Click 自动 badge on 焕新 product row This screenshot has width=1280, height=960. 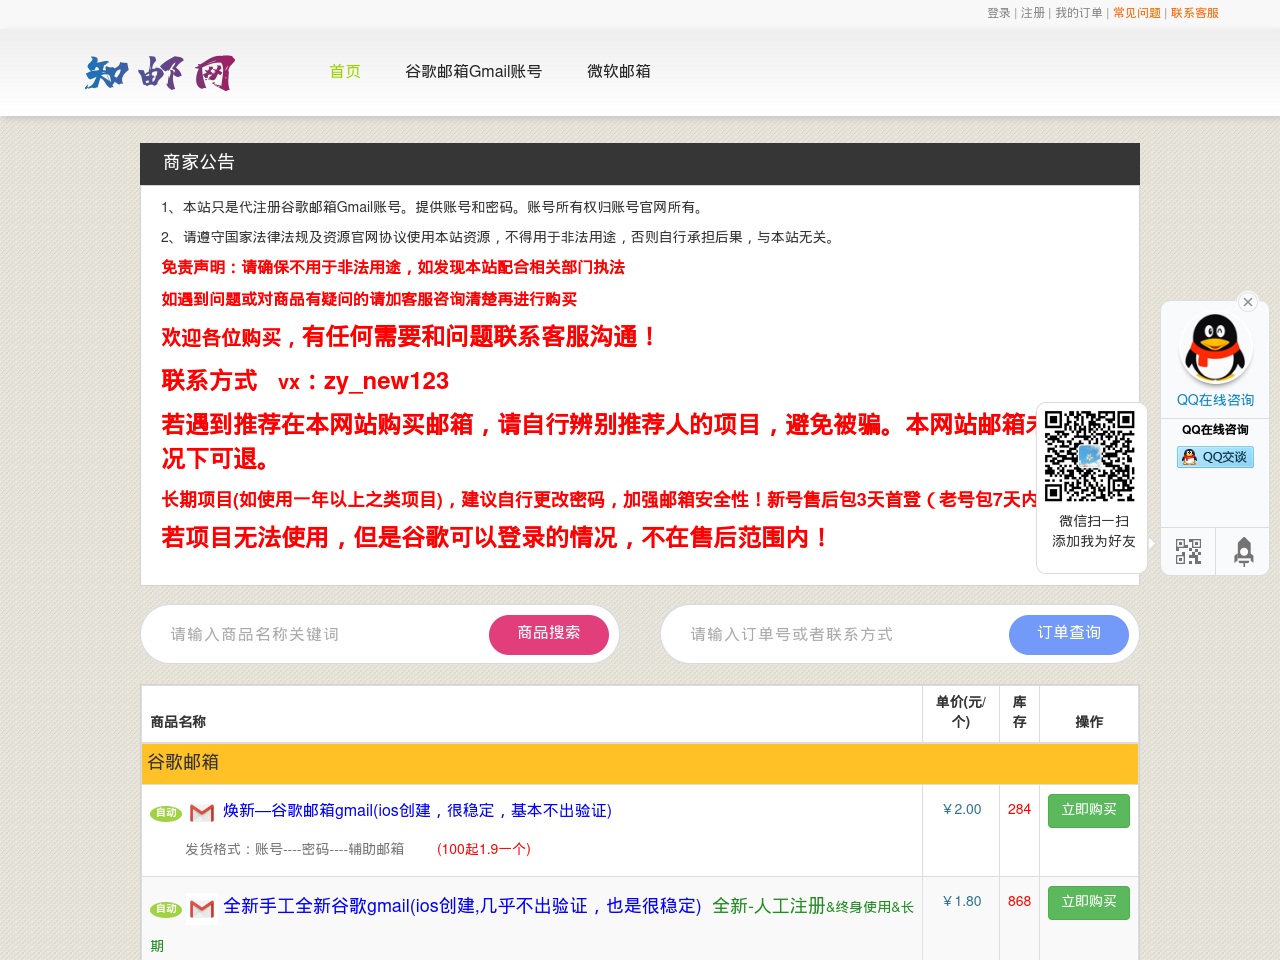pyautogui.click(x=166, y=813)
